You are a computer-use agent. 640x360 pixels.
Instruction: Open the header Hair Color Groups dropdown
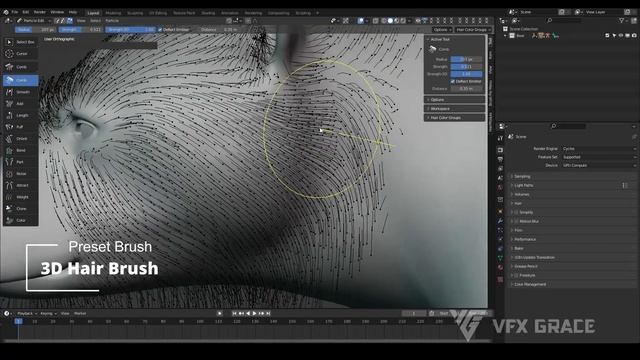[x=473, y=30]
